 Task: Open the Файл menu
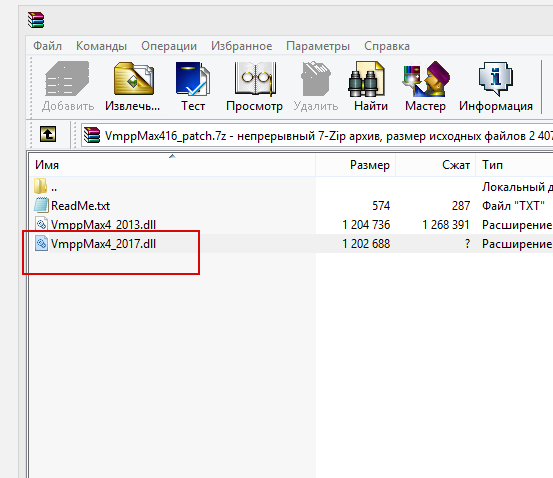pos(47,46)
